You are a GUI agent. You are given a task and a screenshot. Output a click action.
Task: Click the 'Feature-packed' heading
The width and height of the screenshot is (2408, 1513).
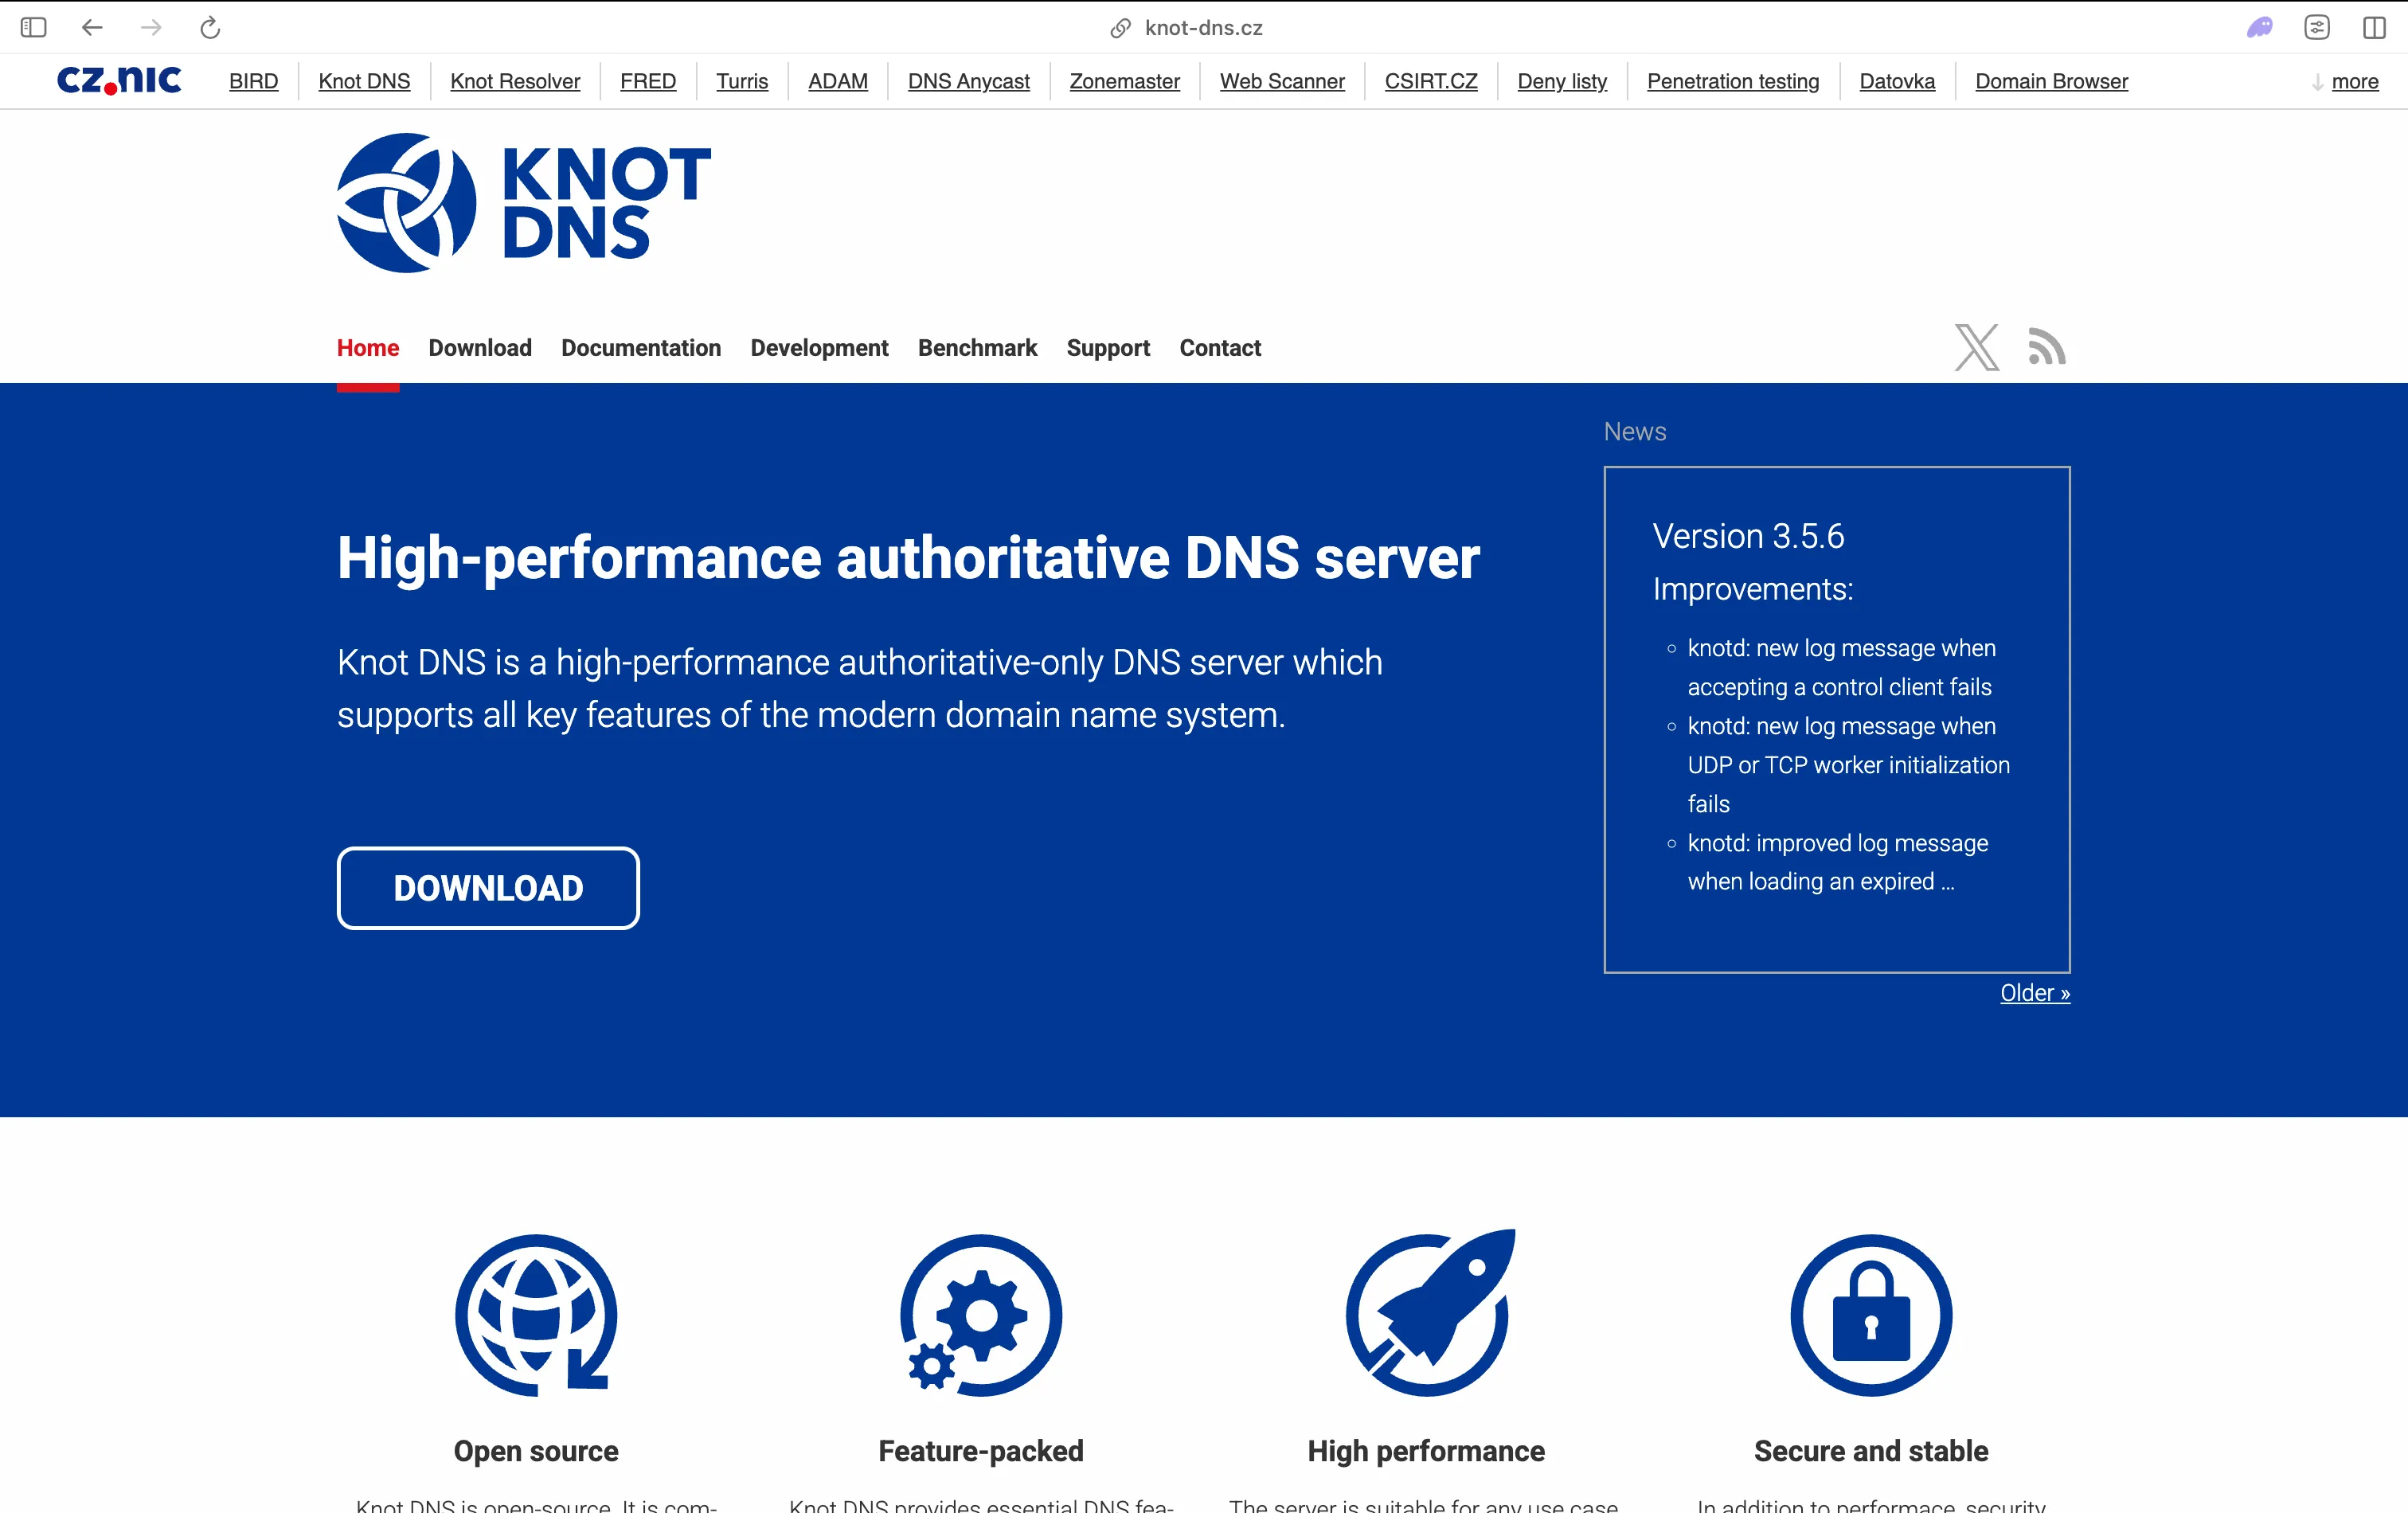point(981,1450)
